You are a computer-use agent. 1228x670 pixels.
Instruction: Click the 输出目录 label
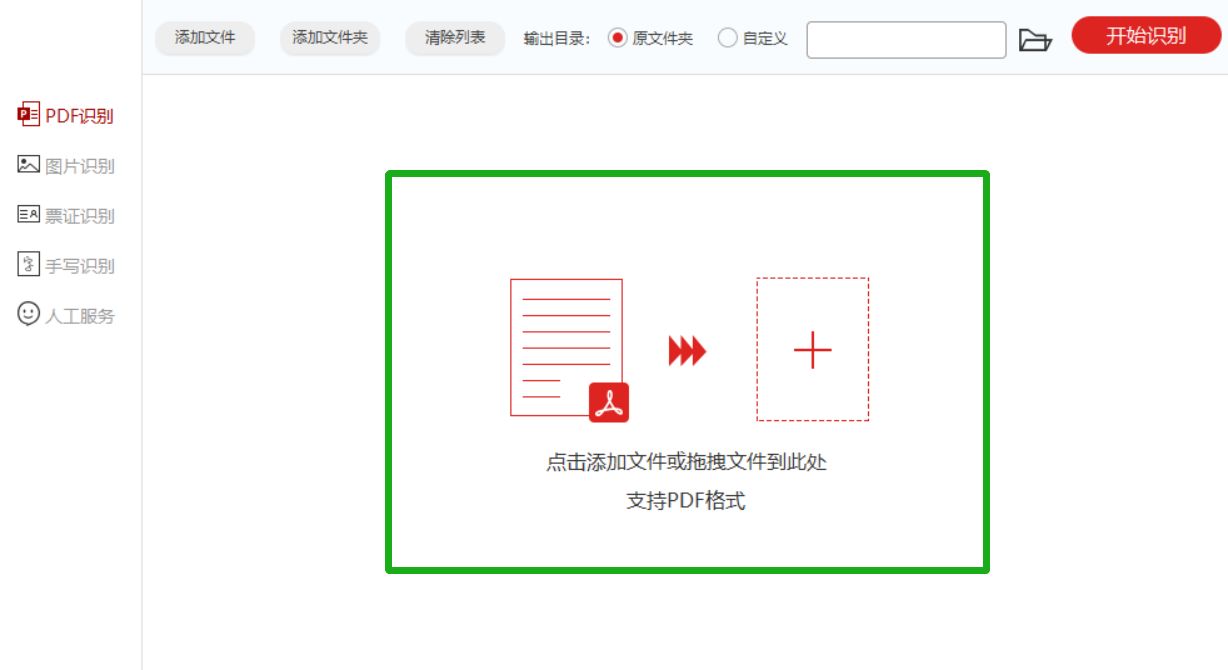557,39
